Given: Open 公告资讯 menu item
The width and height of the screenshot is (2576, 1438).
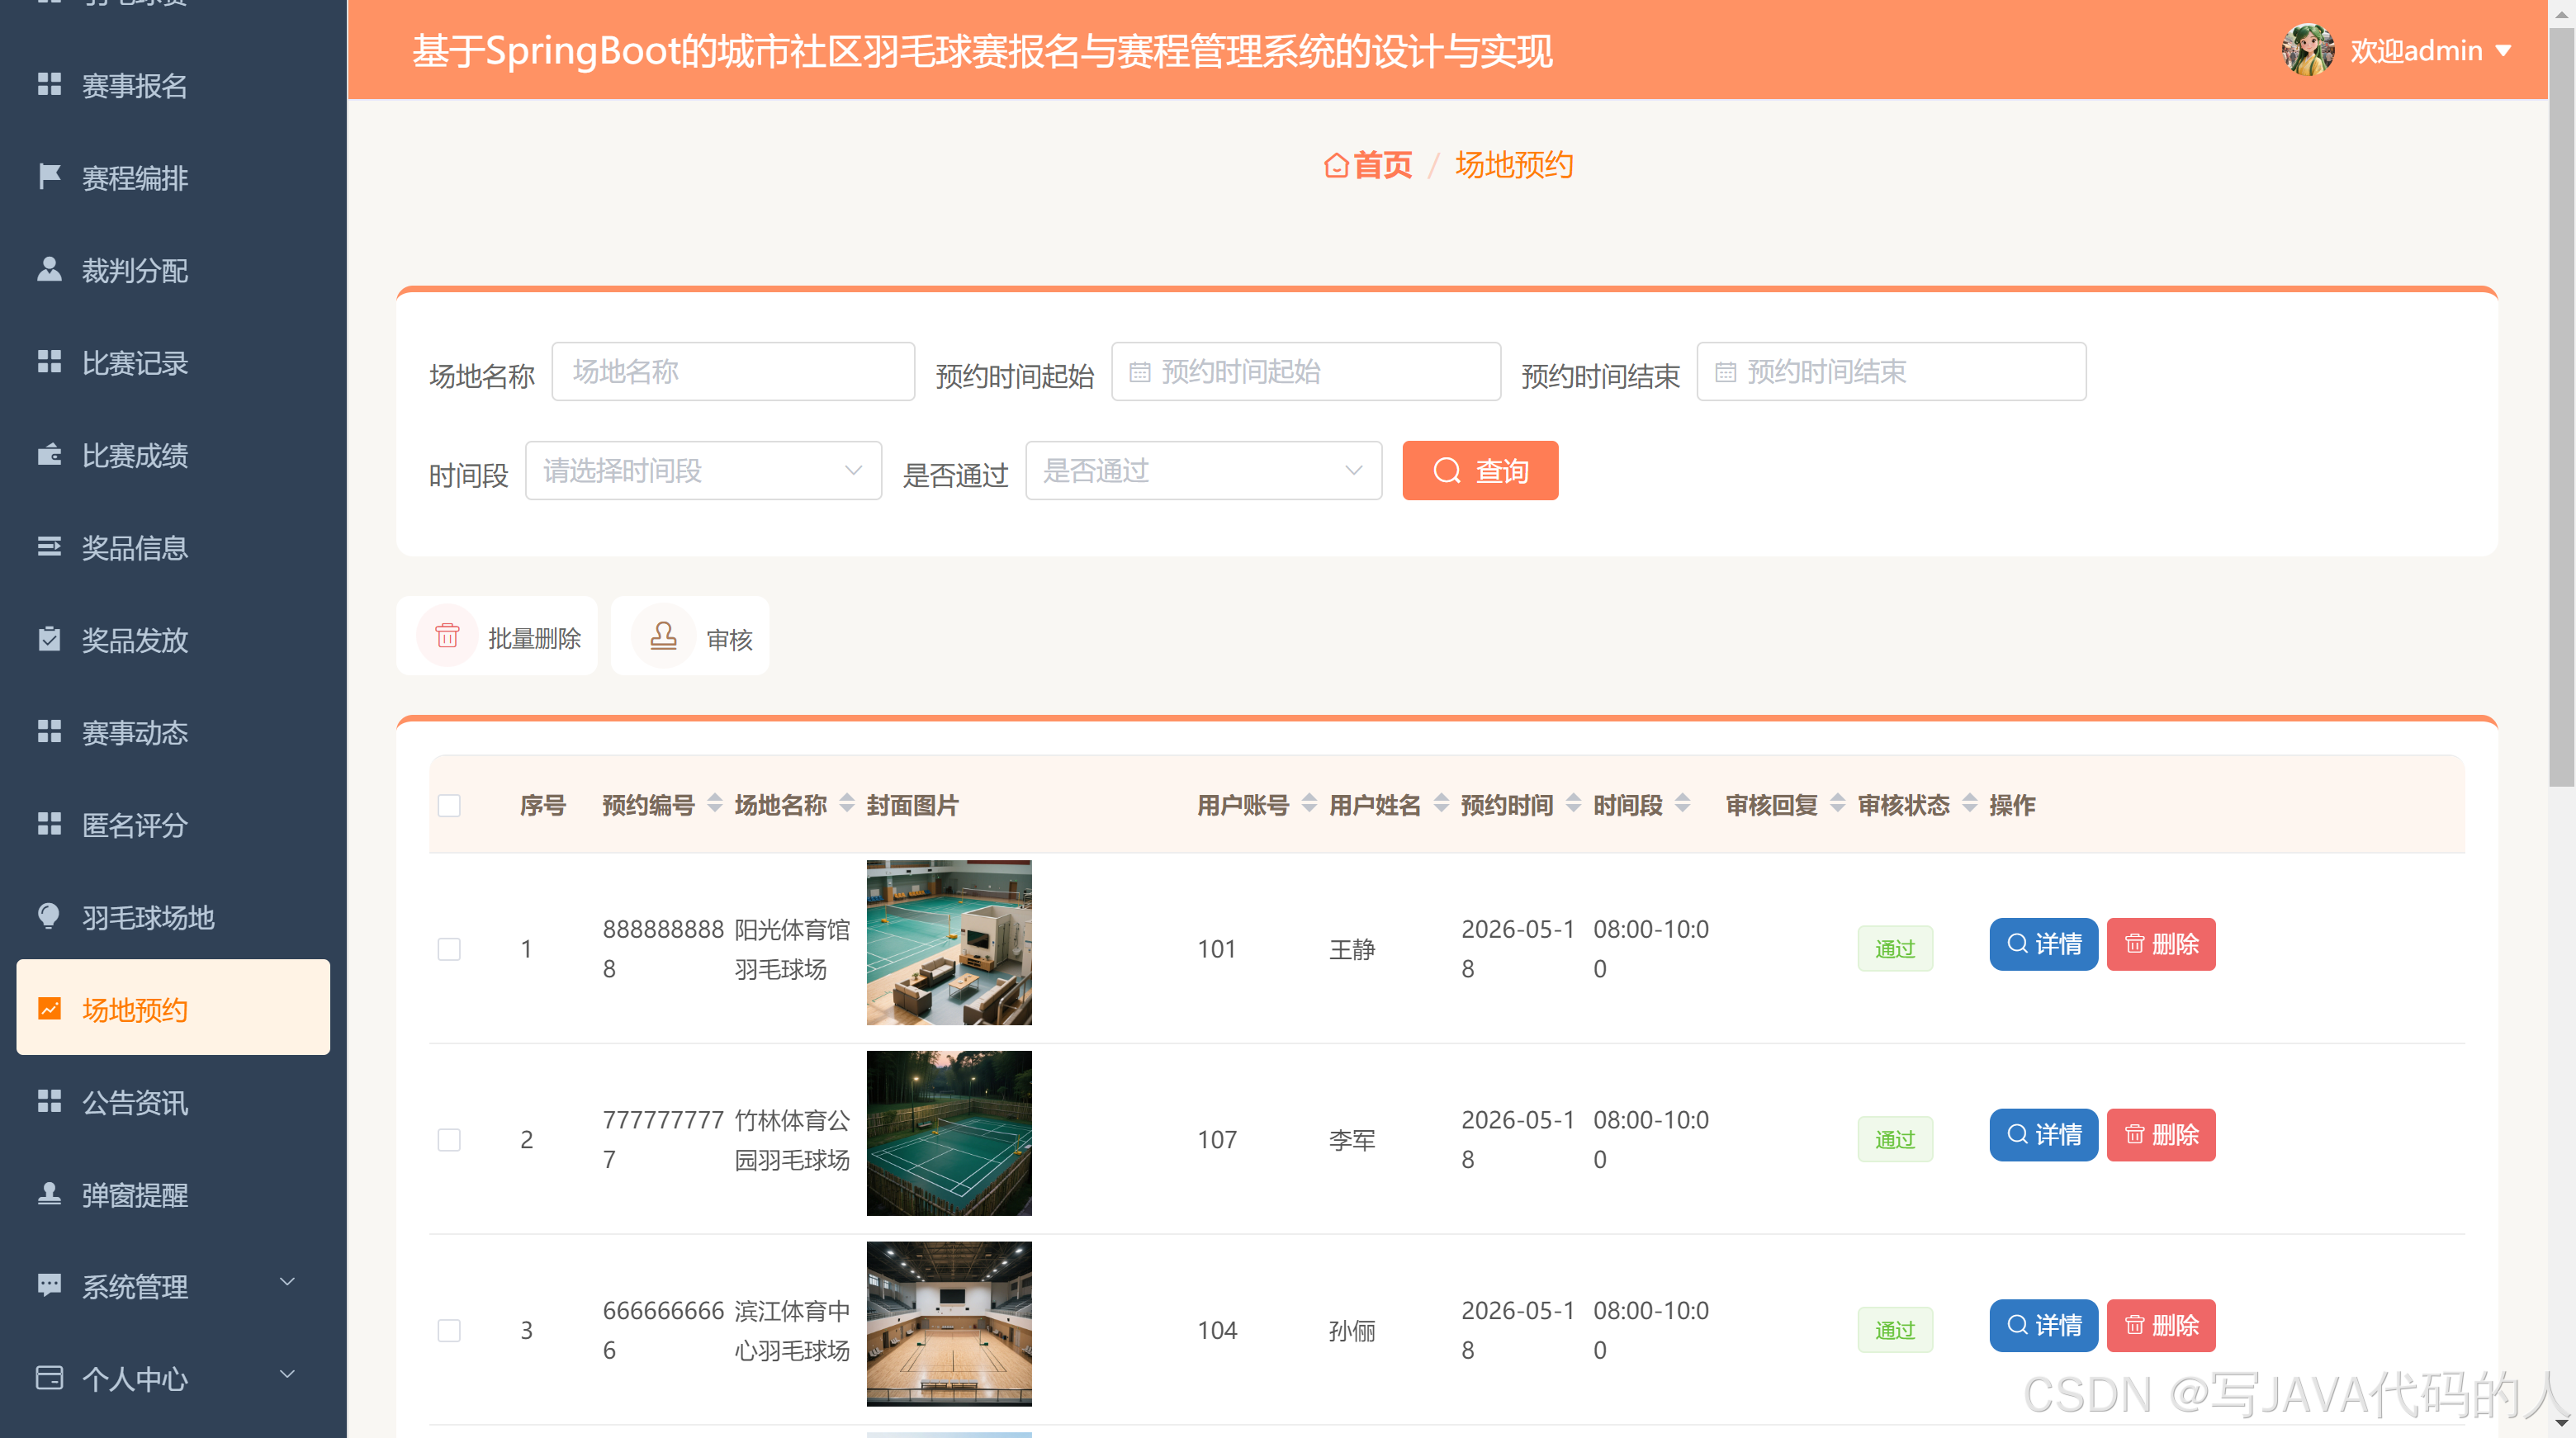Looking at the screenshot, I should tap(173, 1102).
